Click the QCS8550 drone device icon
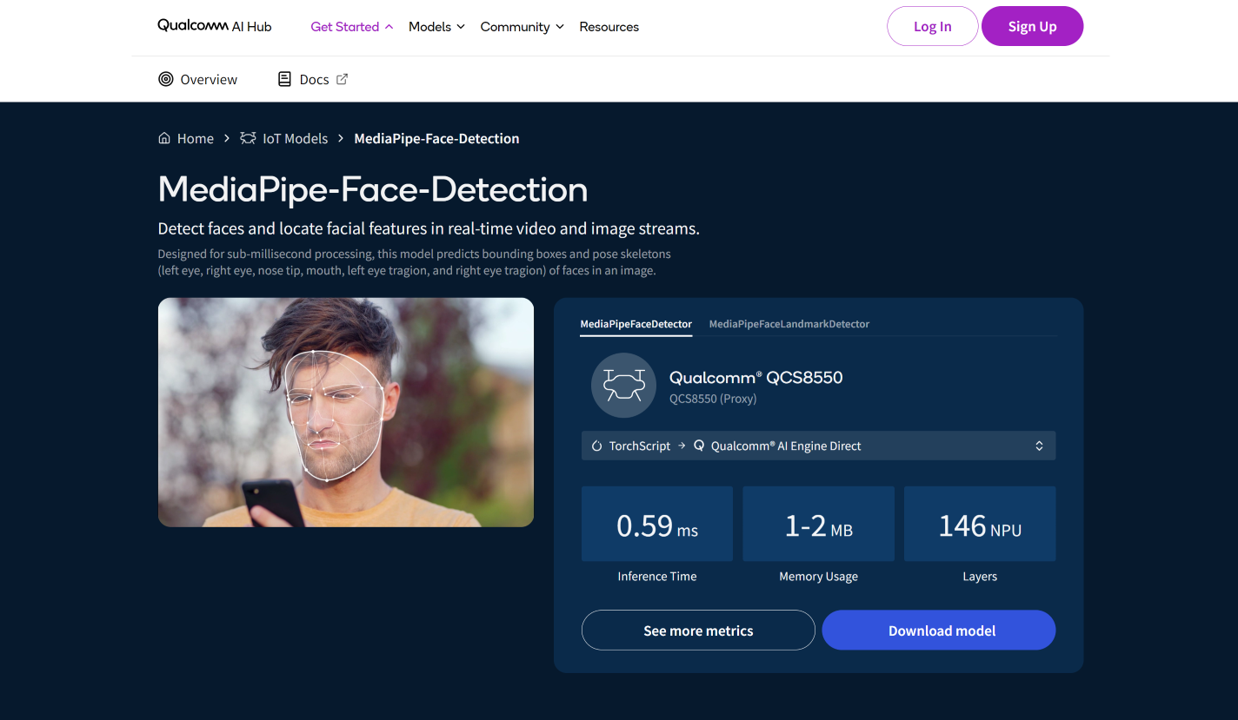The width and height of the screenshot is (1238, 720). (x=623, y=385)
